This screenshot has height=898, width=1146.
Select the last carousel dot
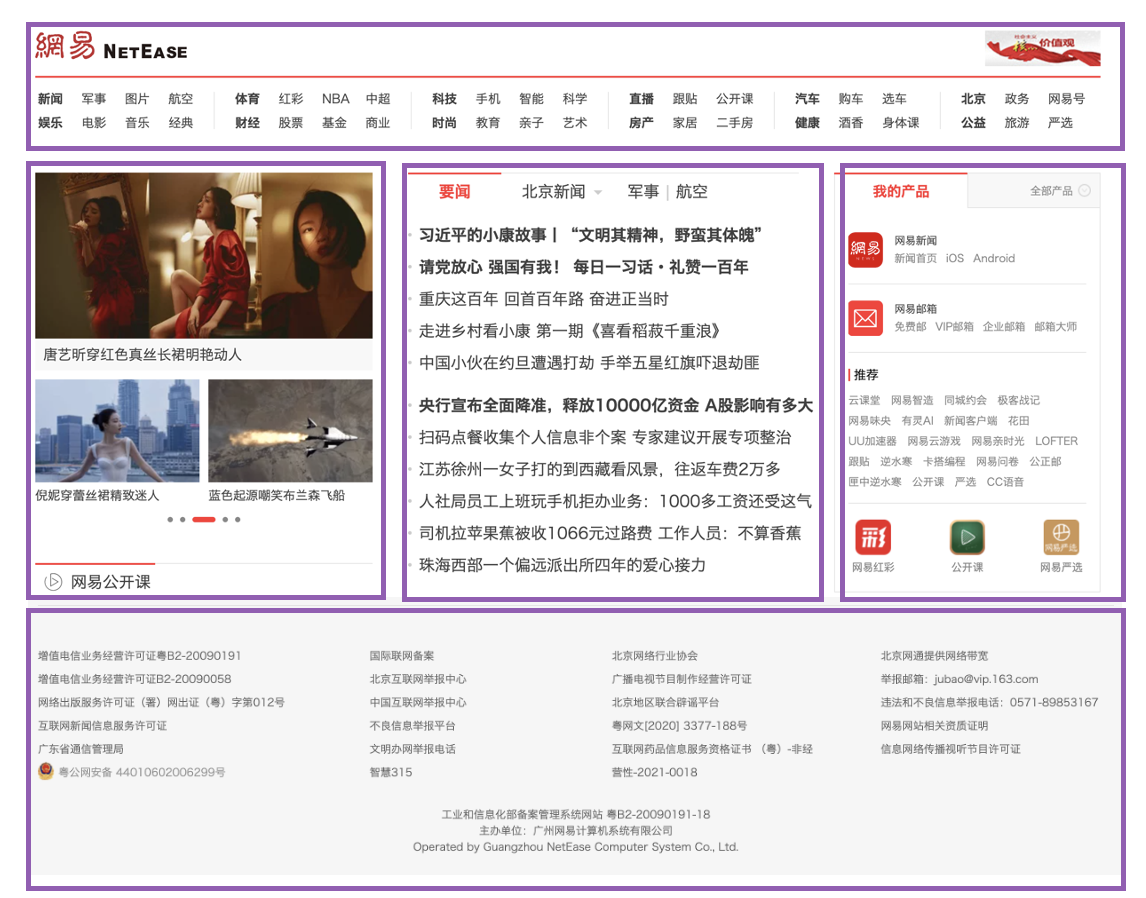coord(238,520)
